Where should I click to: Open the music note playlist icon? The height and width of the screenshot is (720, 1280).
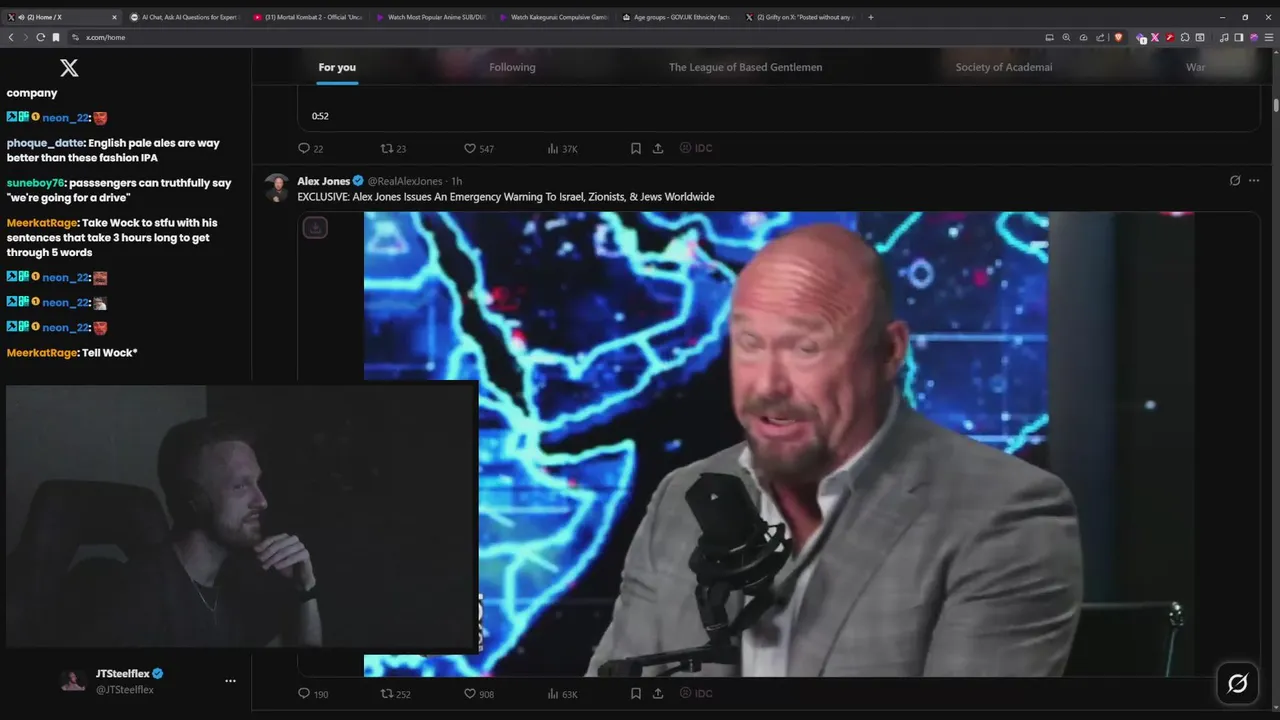[1225, 37]
